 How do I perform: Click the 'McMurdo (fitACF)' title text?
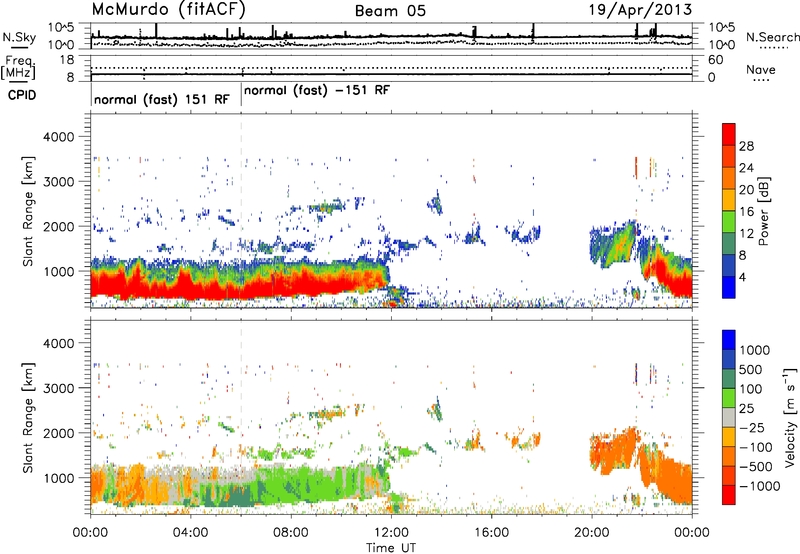point(169,10)
